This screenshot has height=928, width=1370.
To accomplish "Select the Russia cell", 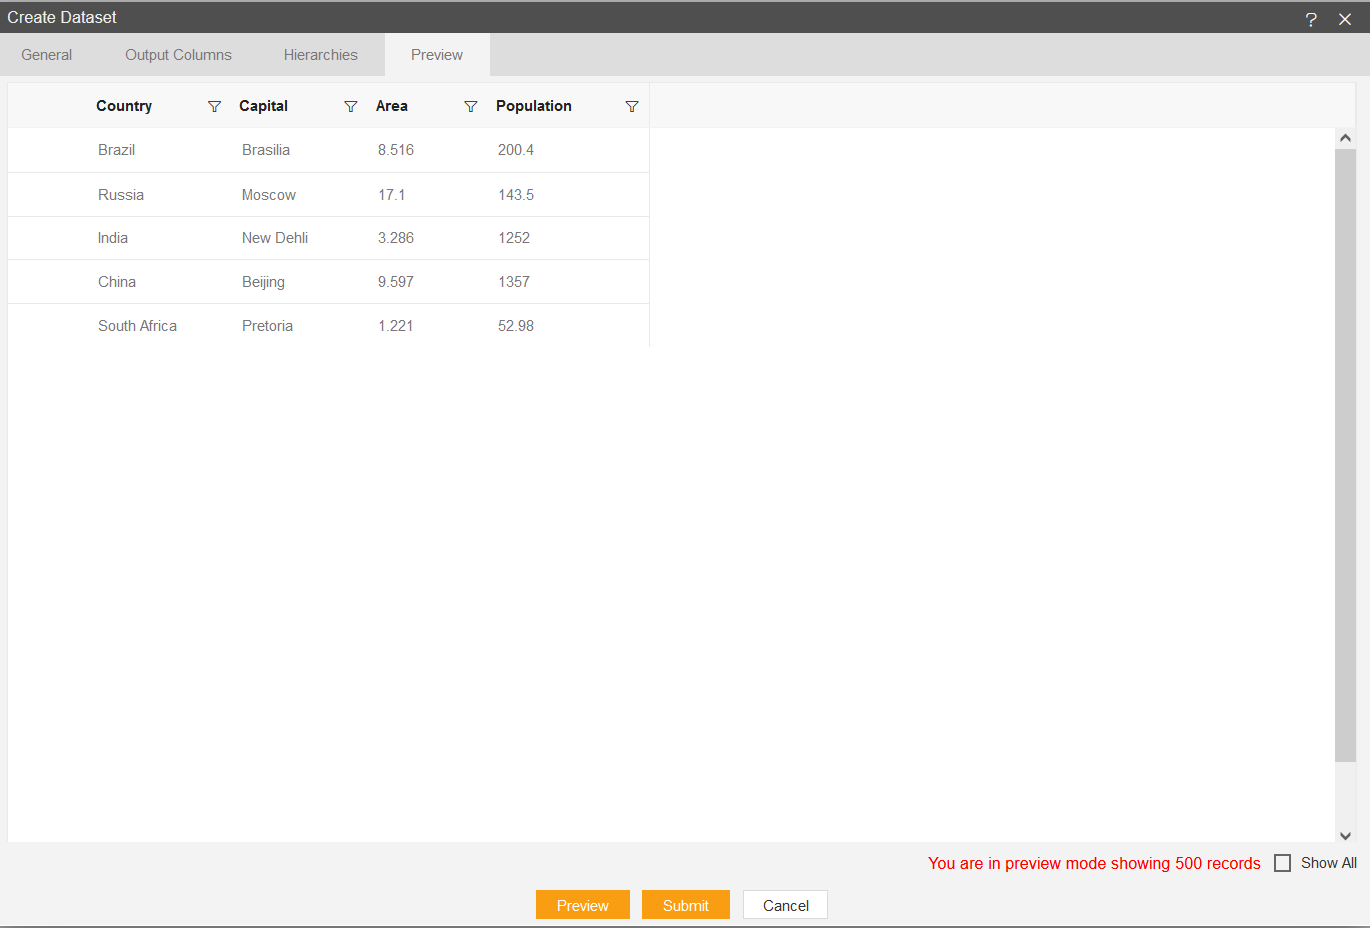I will (x=121, y=195).
